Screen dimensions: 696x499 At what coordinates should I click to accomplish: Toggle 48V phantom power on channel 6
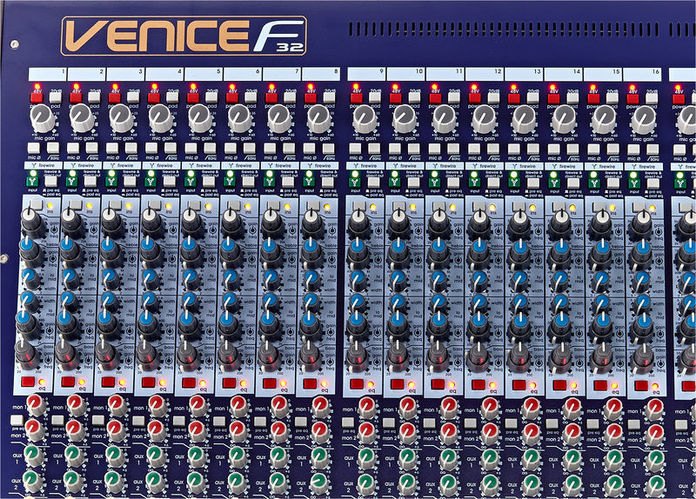pyautogui.click(x=232, y=98)
